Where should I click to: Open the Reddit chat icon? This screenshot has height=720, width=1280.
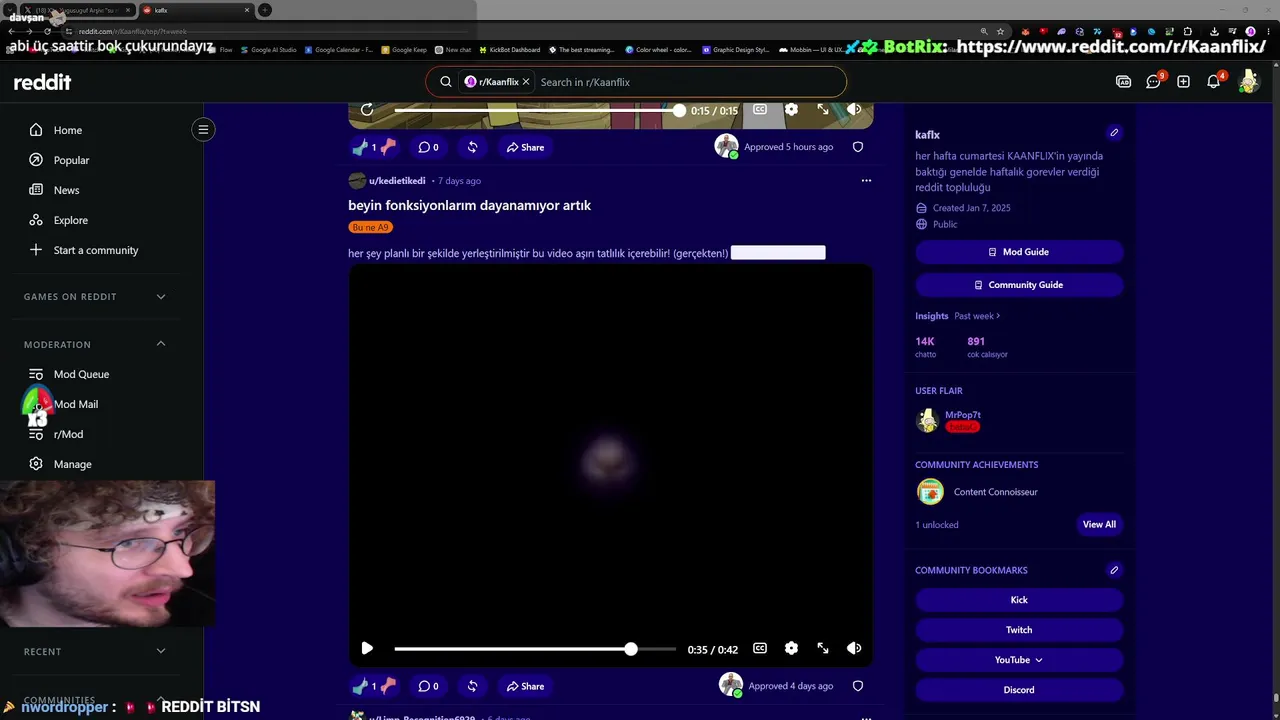[x=1153, y=82]
